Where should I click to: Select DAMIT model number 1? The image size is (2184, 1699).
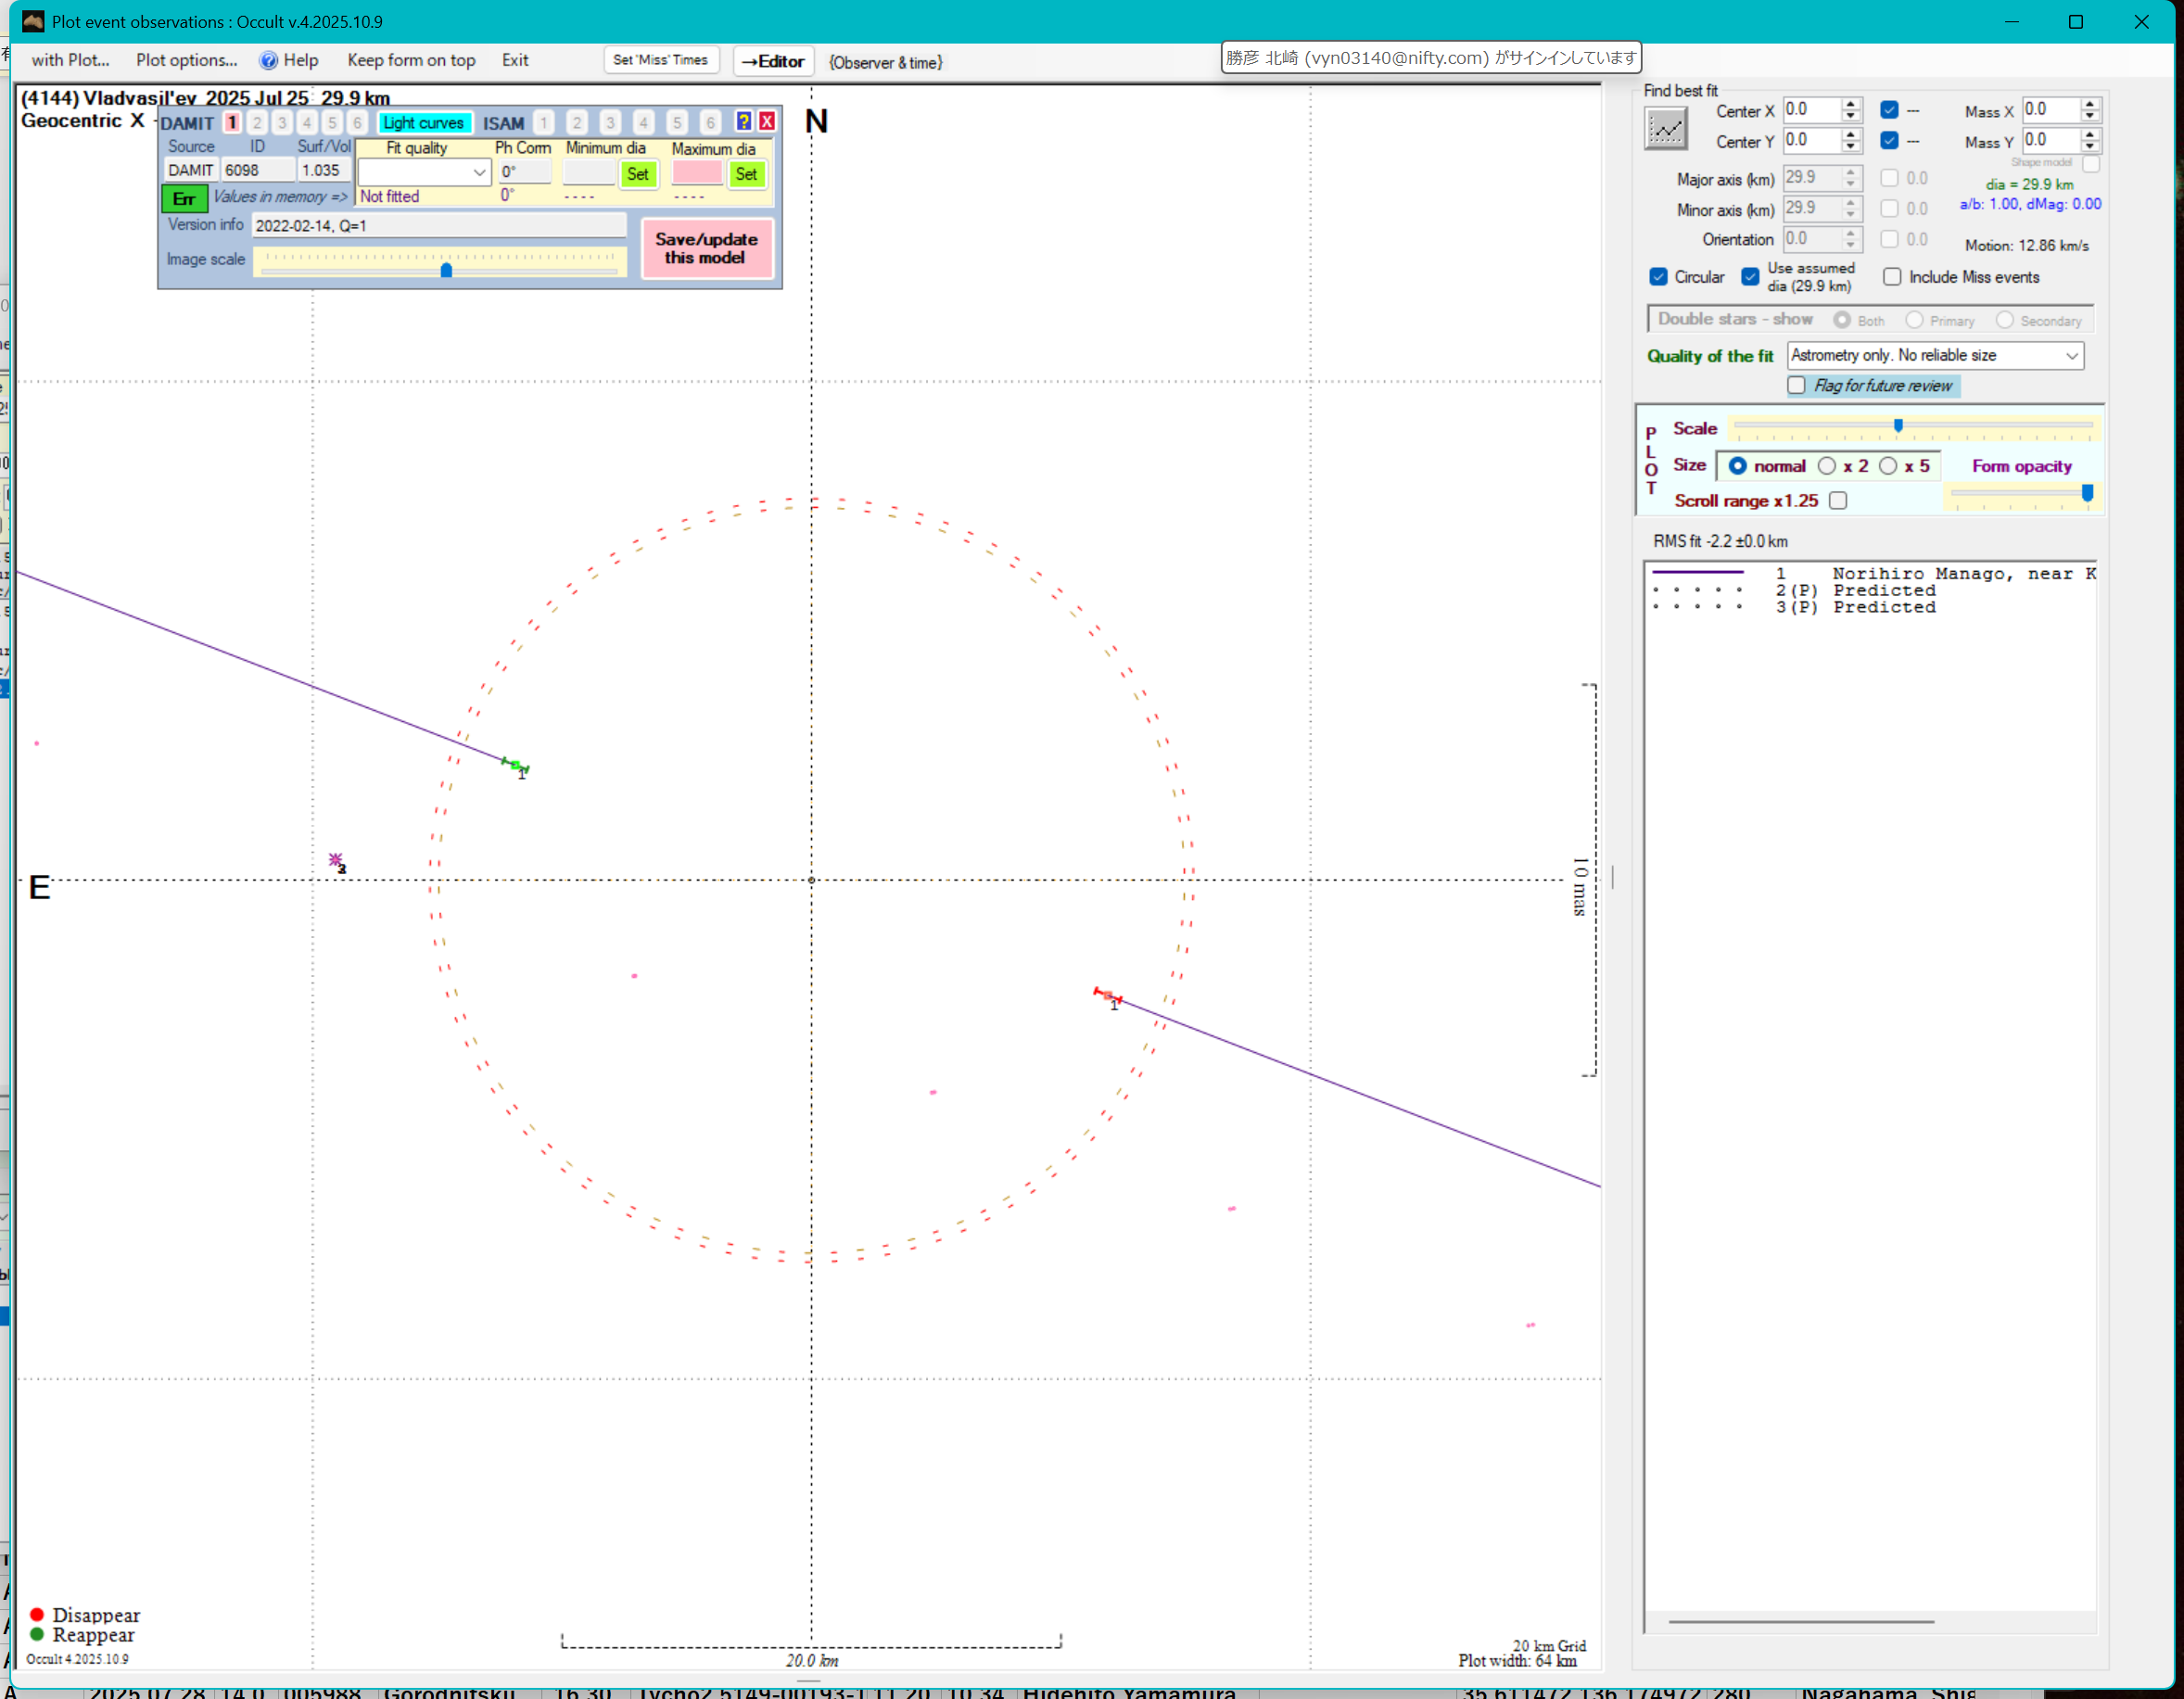coord(232,122)
